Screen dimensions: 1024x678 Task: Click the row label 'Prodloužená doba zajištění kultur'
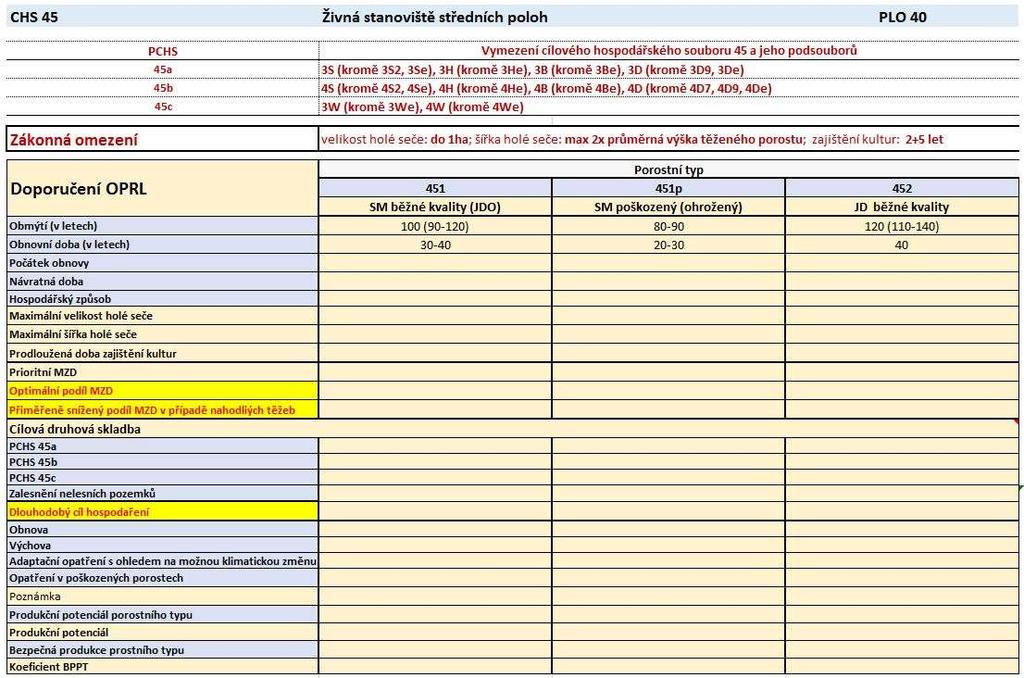pyautogui.click(x=162, y=353)
